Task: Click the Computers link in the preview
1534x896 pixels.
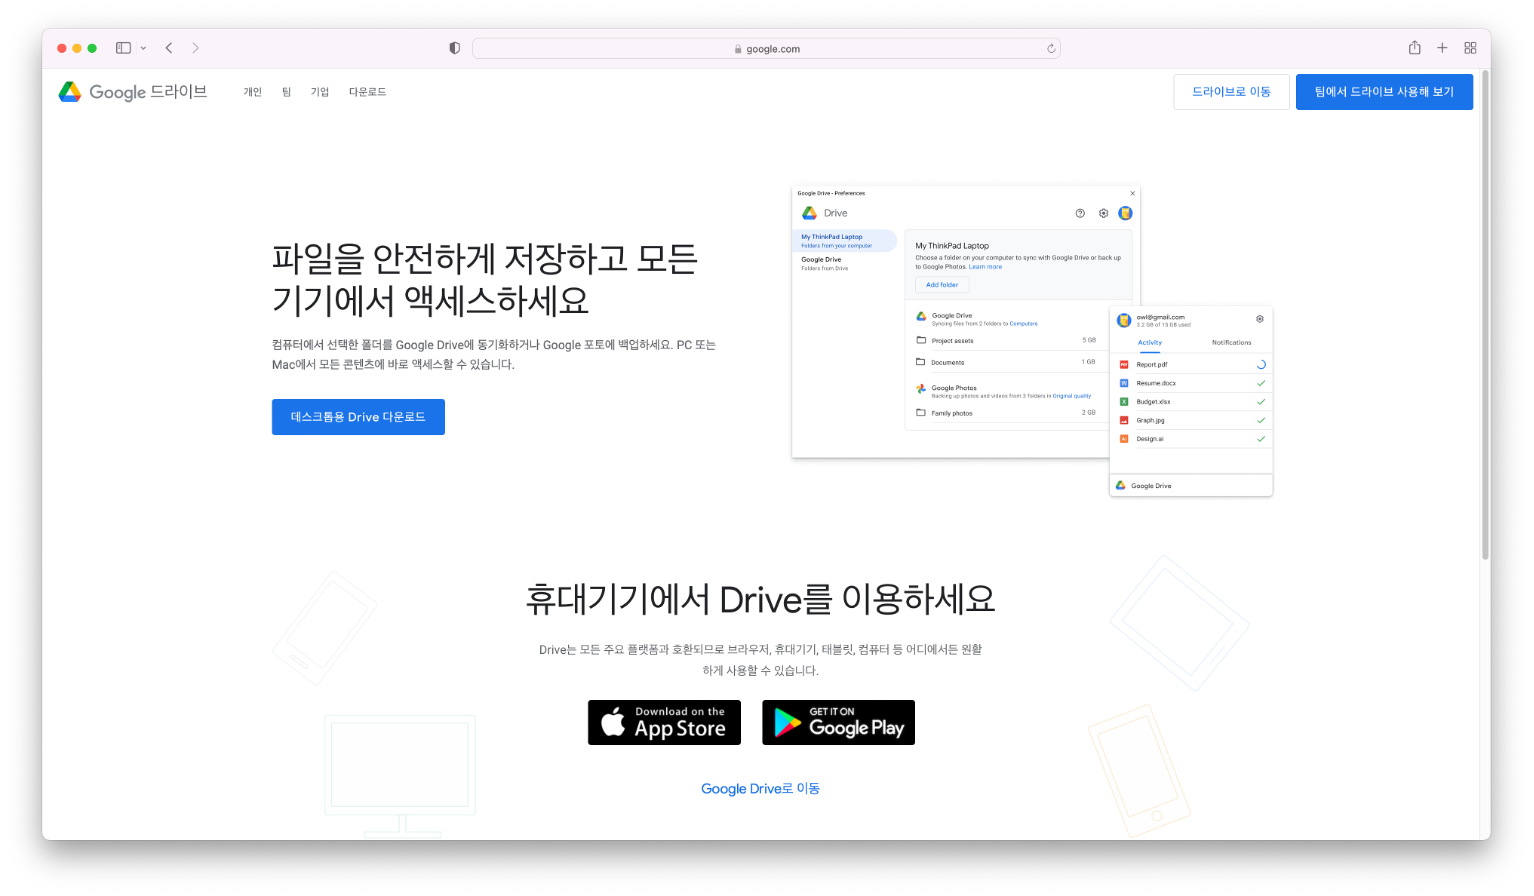Action: 1023,324
